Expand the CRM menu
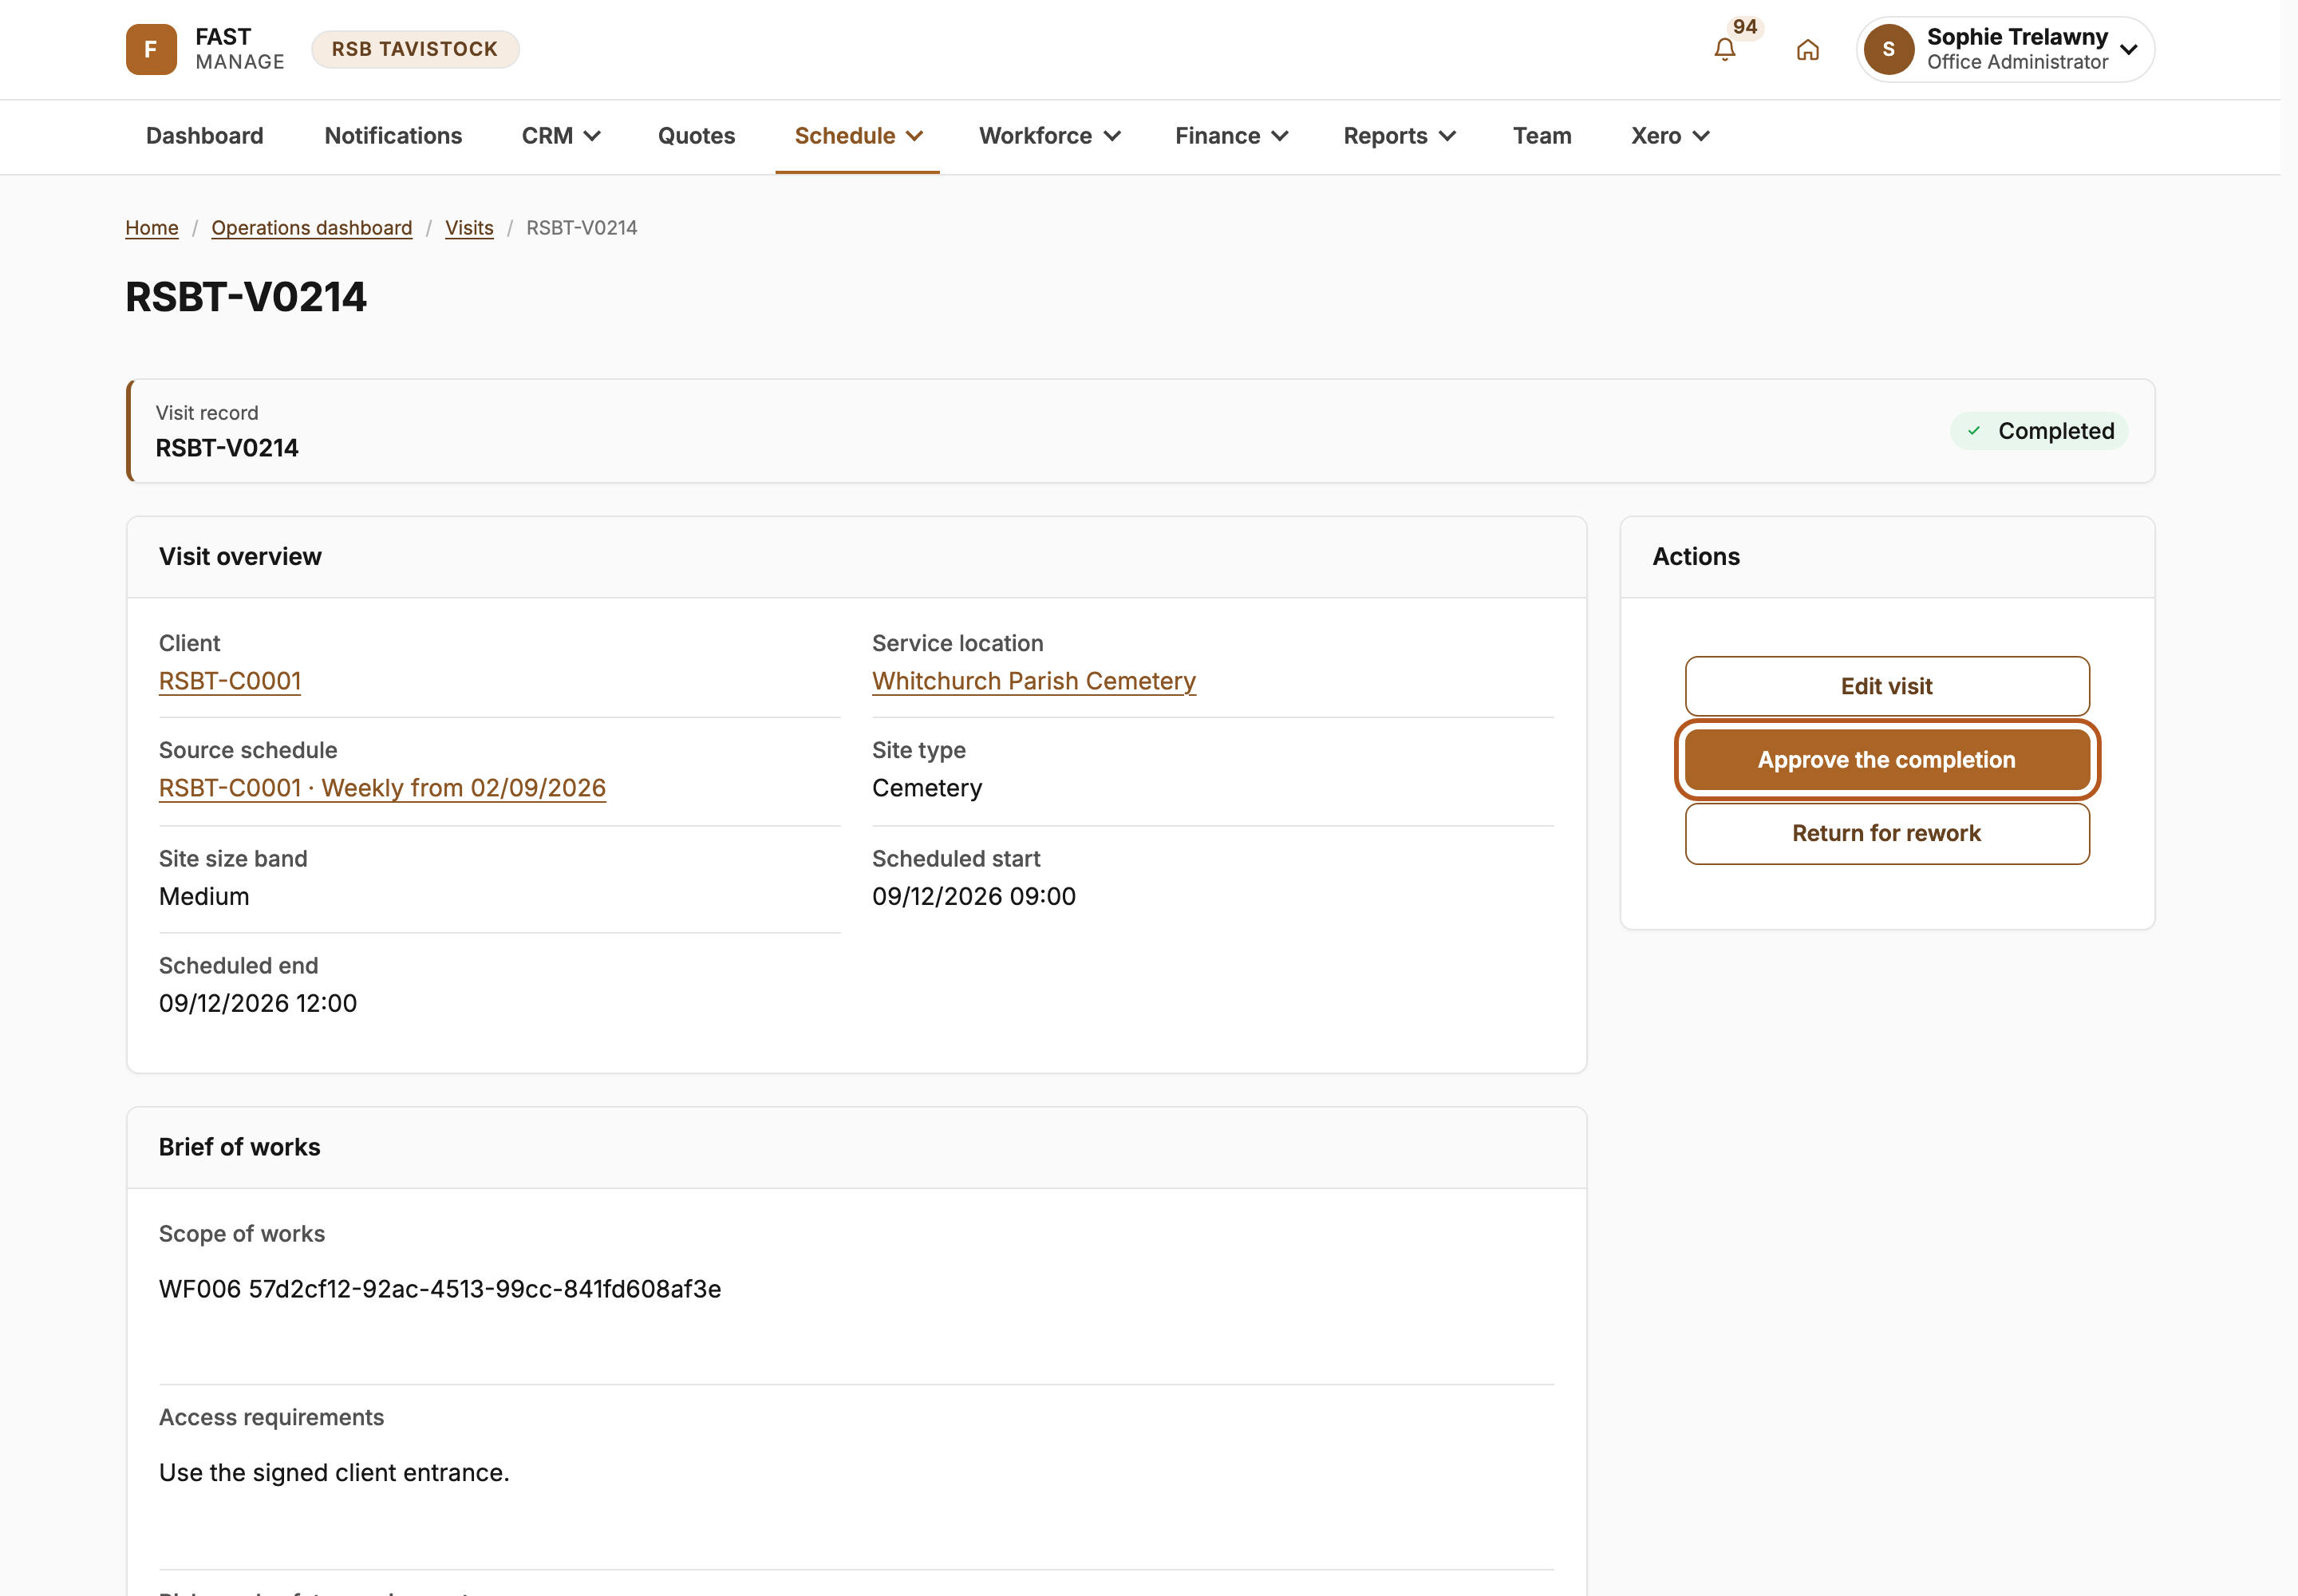 click(x=561, y=136)
